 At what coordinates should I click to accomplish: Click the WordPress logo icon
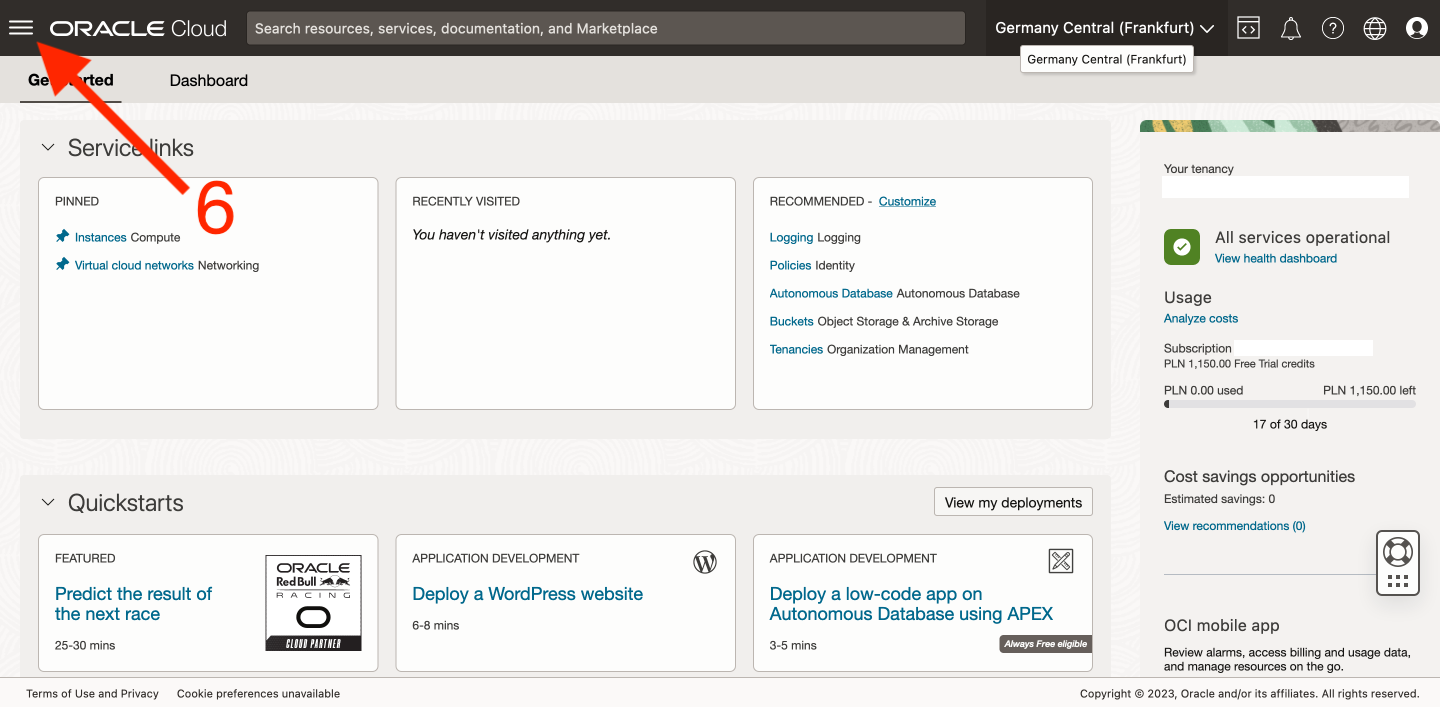point(705,562)
